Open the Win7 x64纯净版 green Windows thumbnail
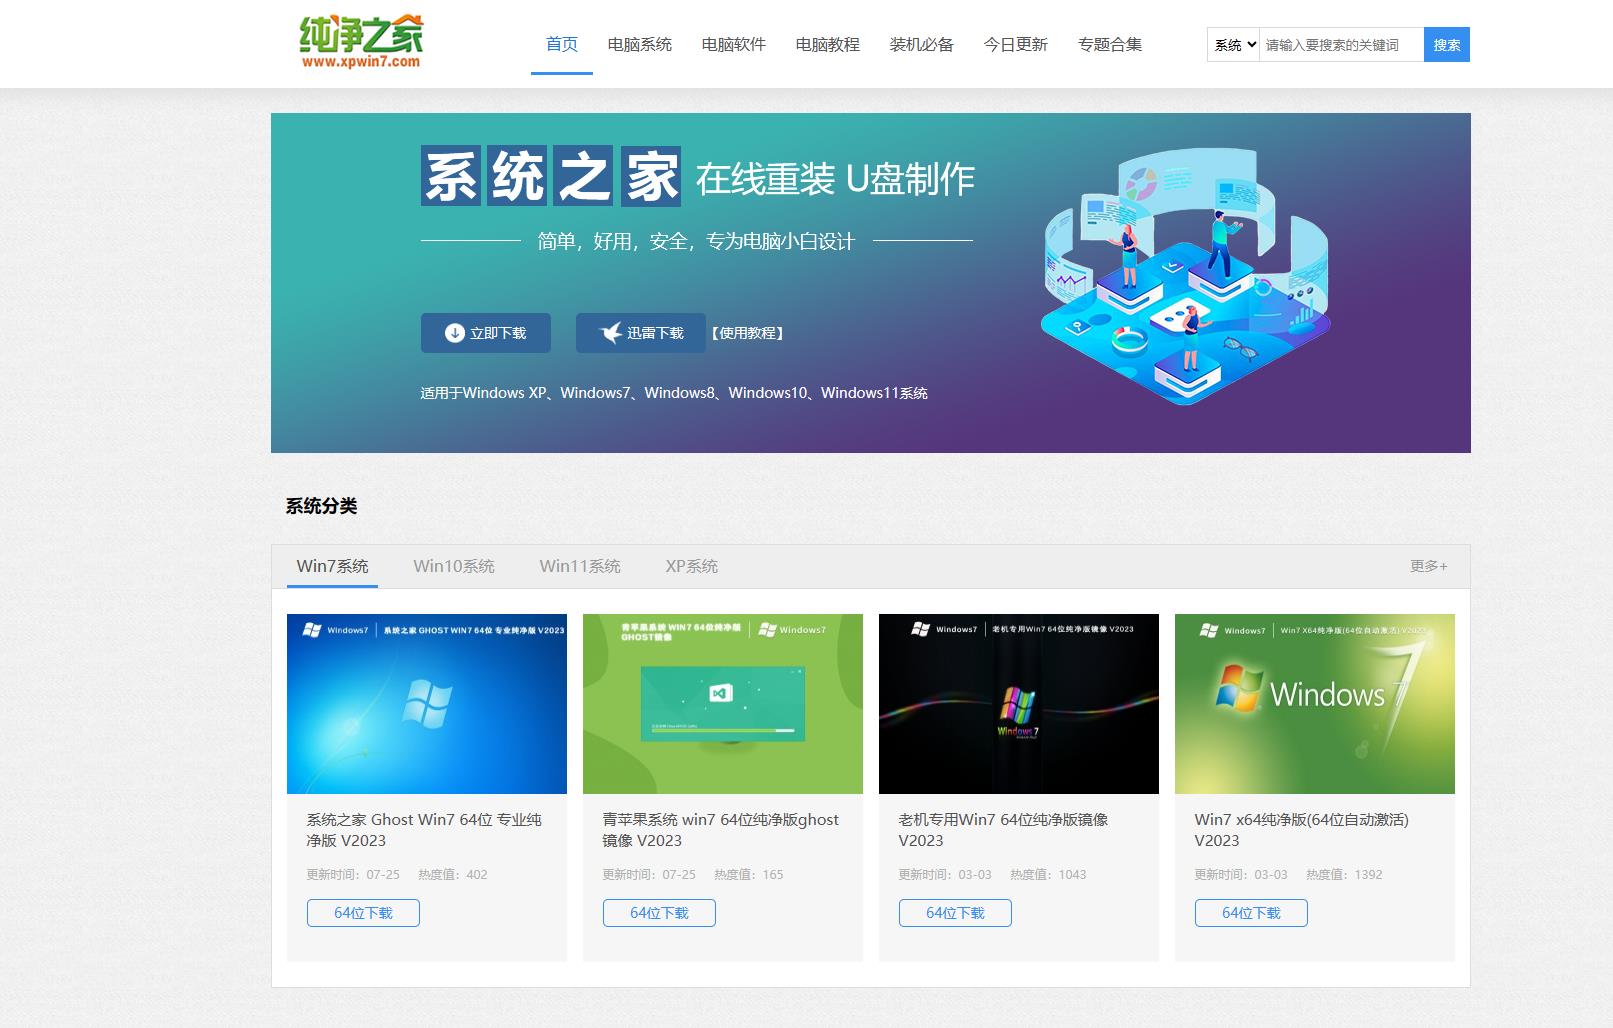 1315,704
